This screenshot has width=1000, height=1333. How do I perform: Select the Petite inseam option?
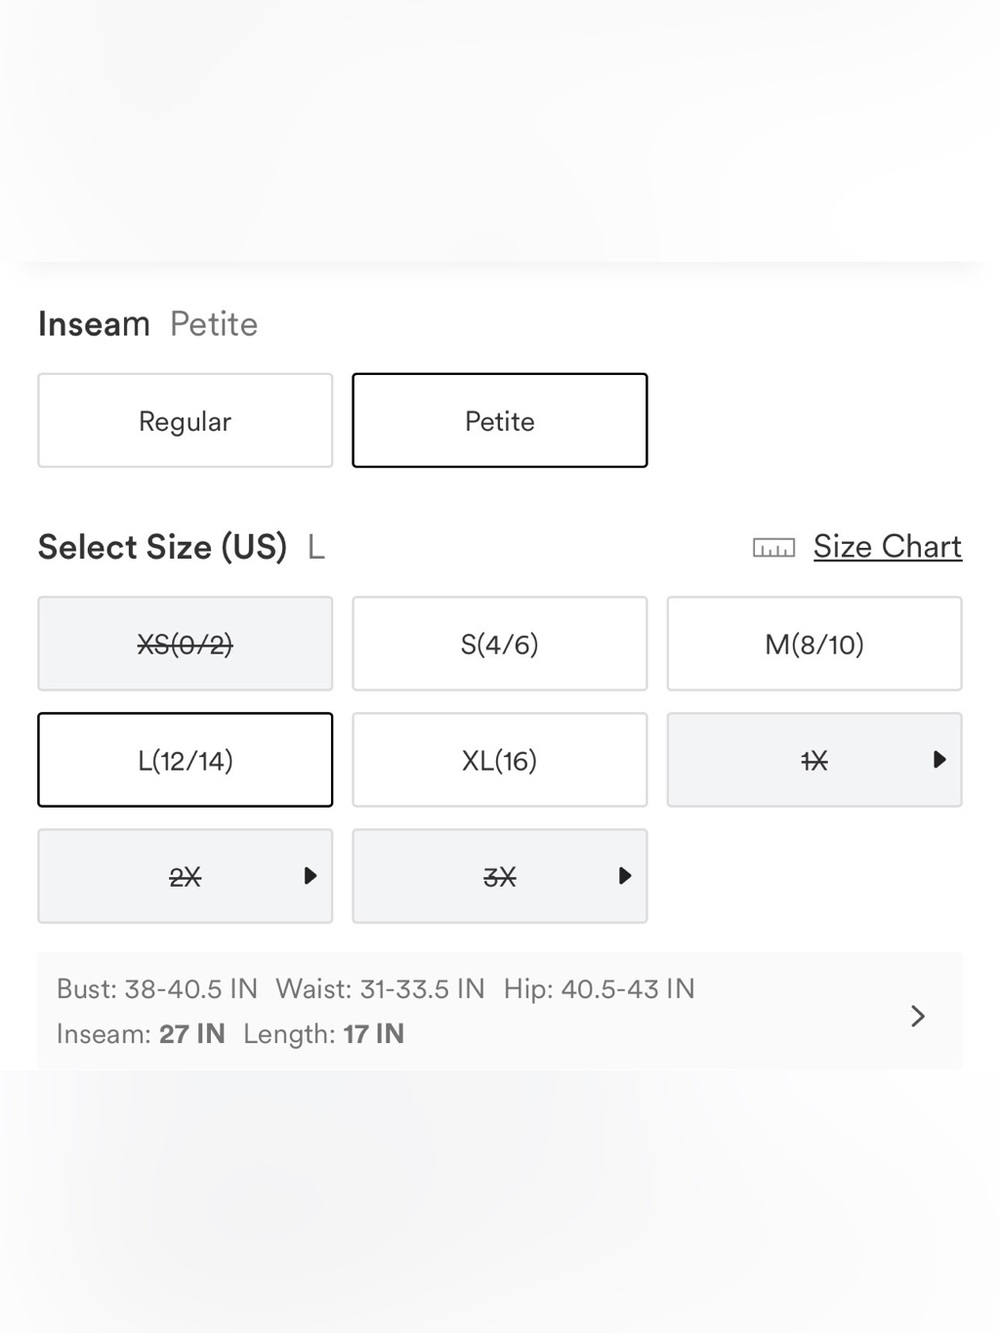(x=500, y=421)
